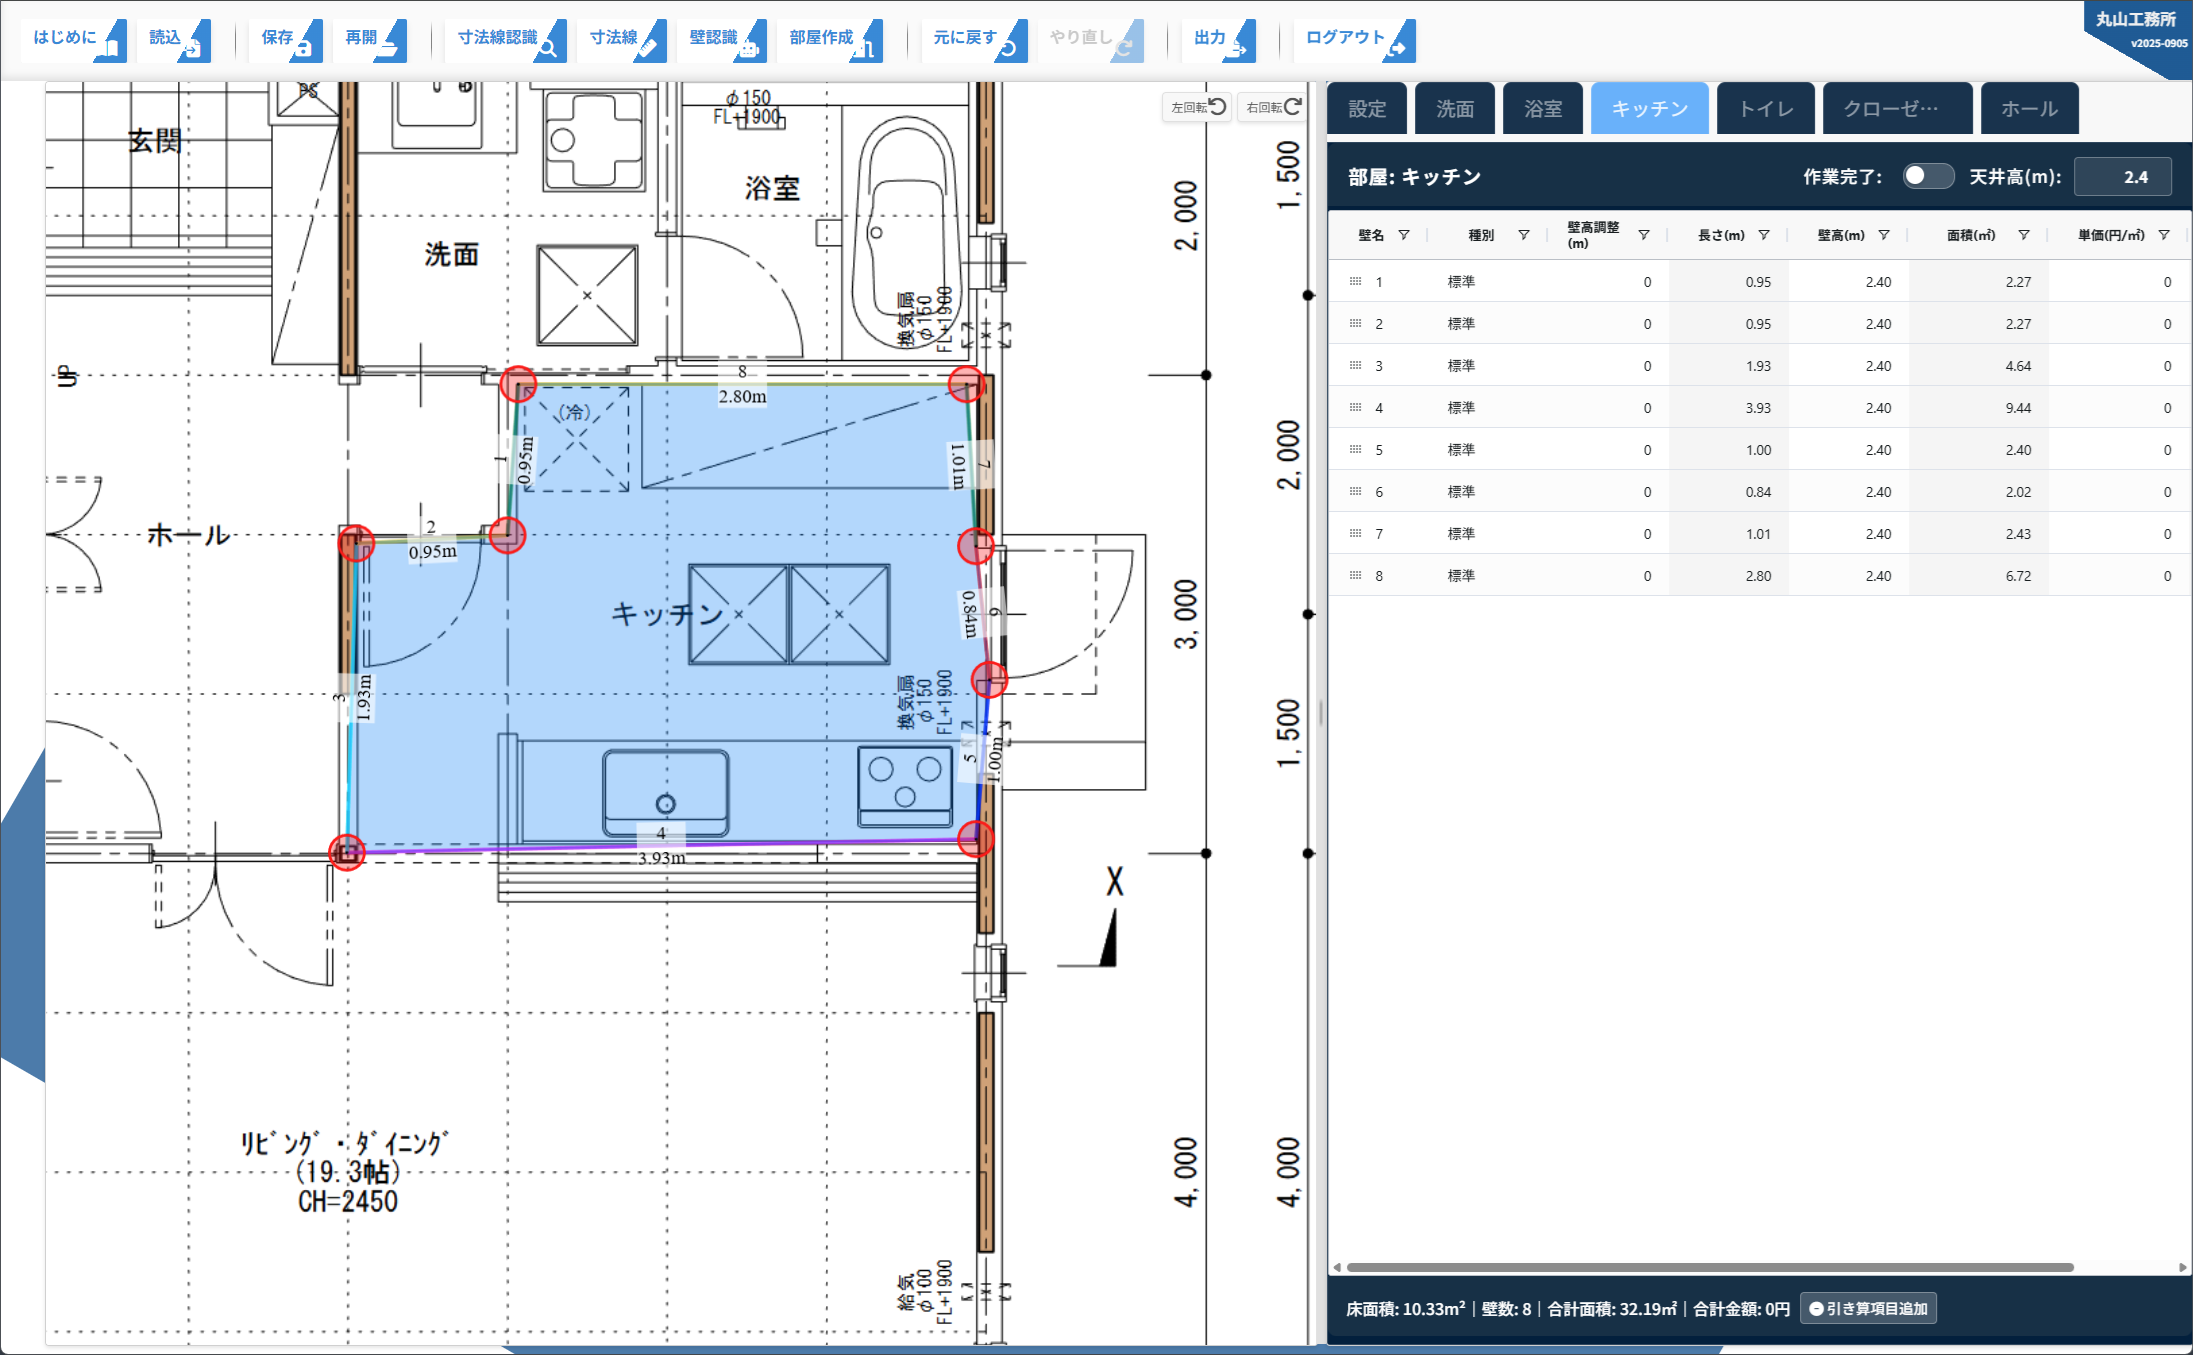Rotate the plan right with 右回転
2193x1355 pixels.
pos(1273,107)
